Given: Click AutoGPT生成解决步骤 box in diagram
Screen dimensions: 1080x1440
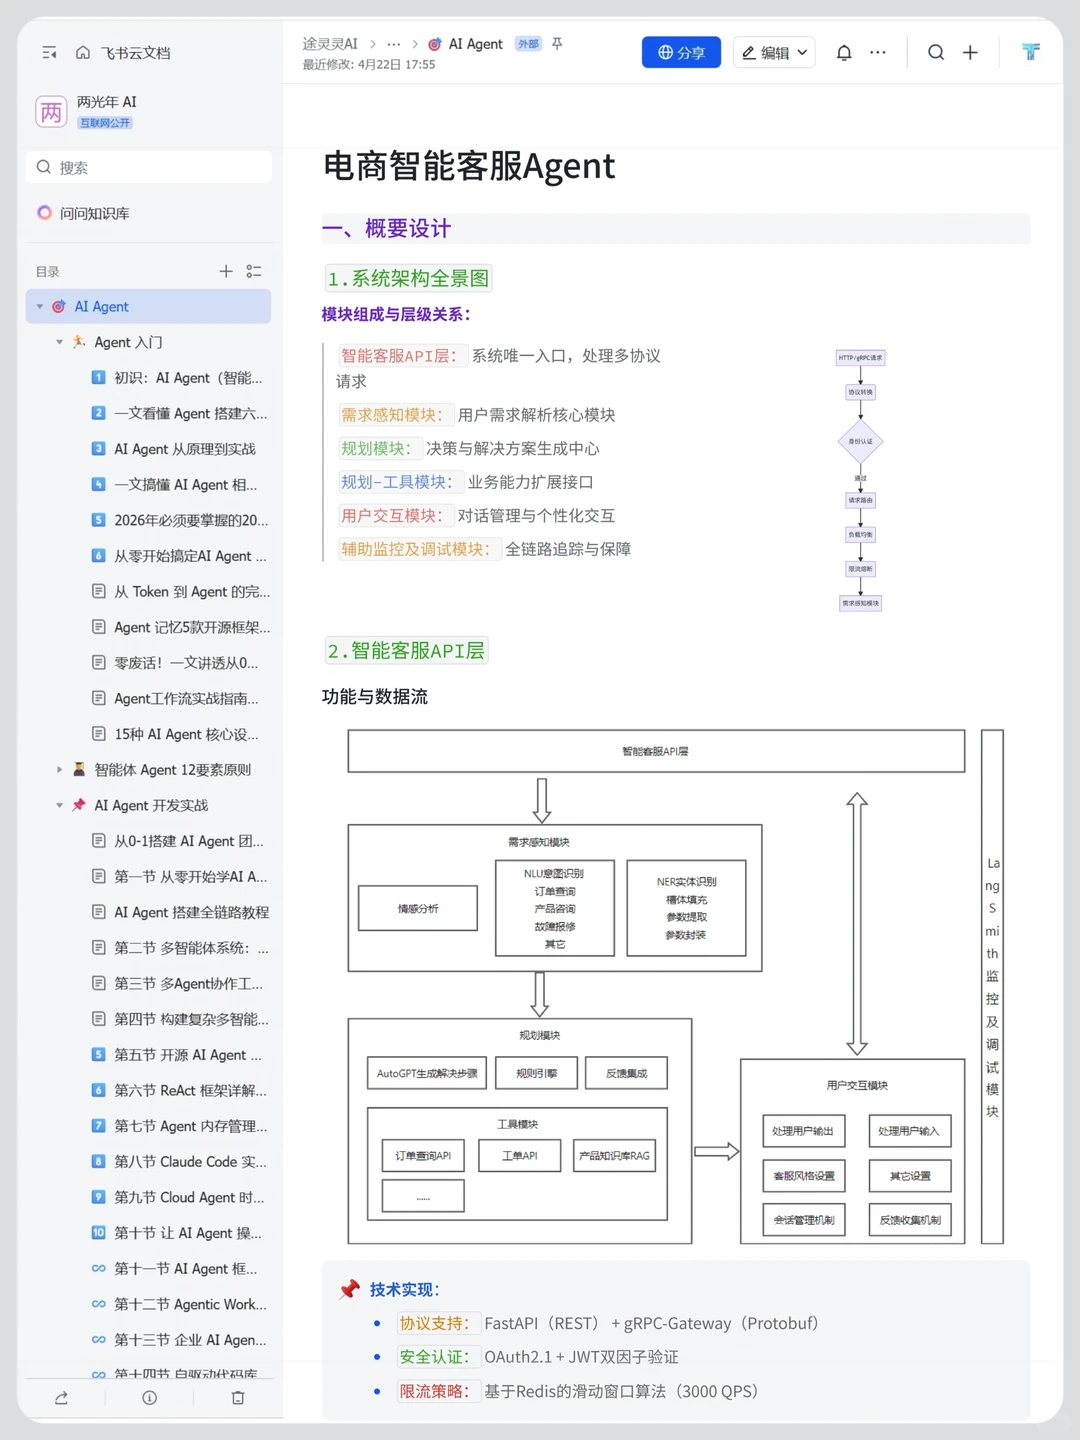Looking at the screenshot, I should pos(427,1073).
